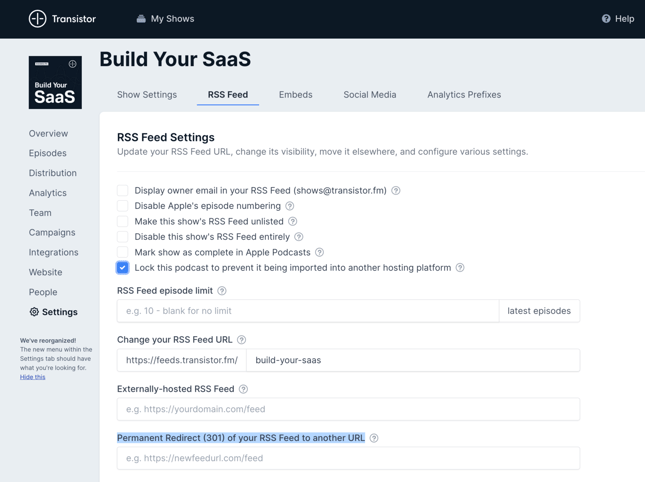This screenshot has width=645, height=482.
Task: Go to Overview in sidebar
Action: point(49,134)
